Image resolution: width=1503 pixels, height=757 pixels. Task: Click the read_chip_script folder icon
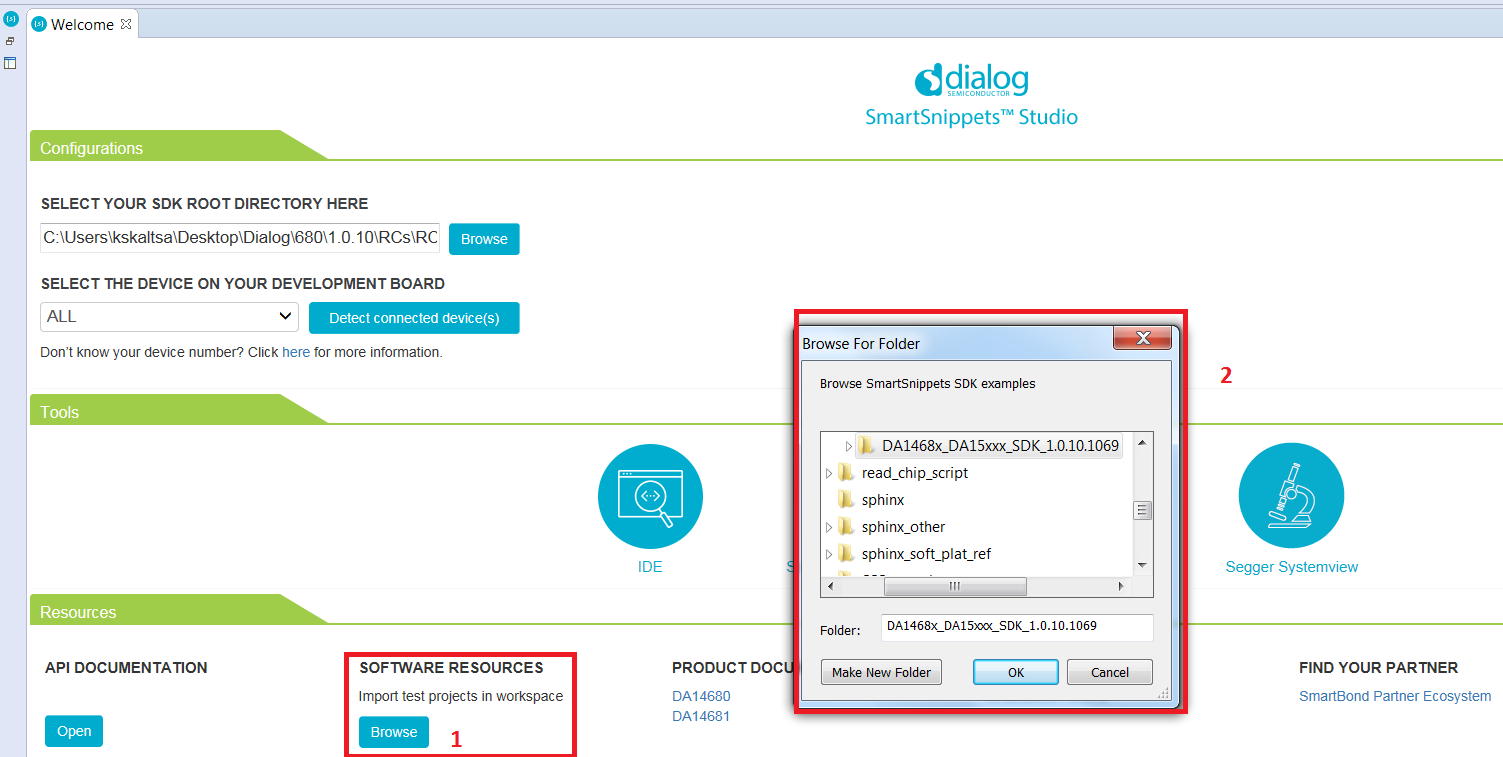point(846,472)
